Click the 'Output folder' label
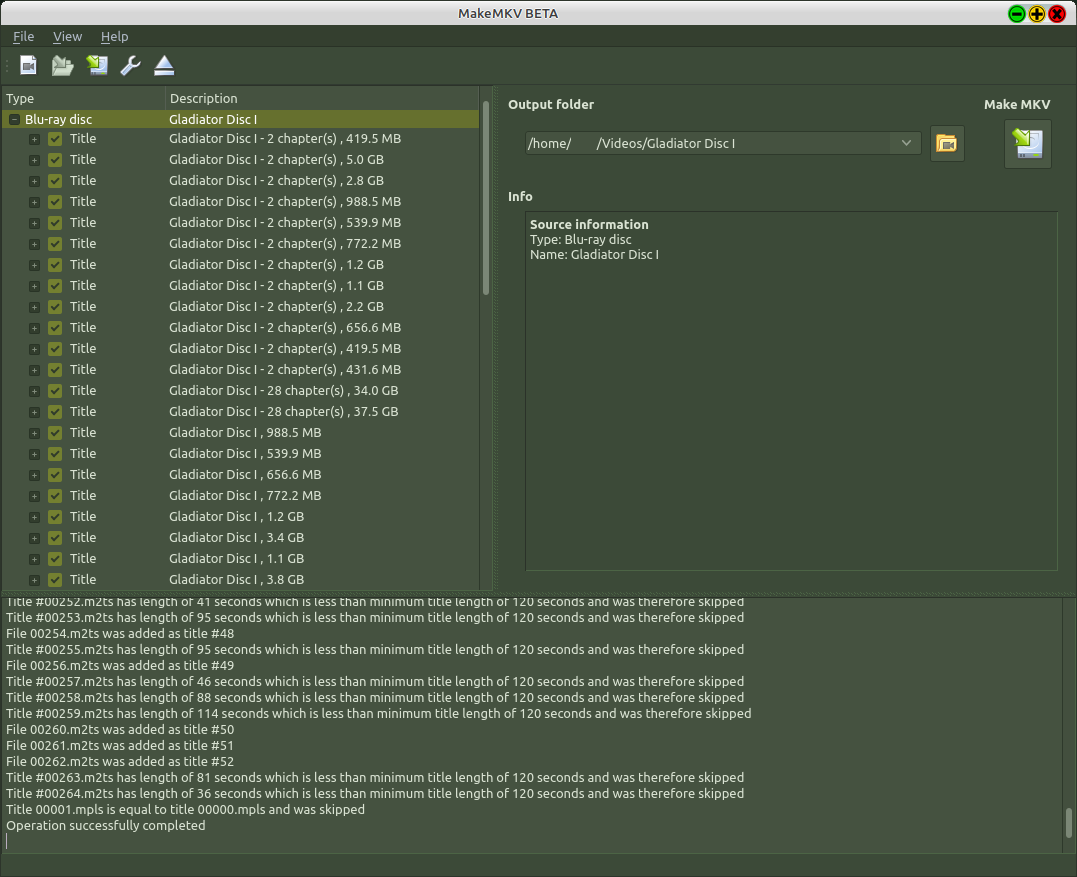This screenshot has width=1077, height=877. (551, 104)
